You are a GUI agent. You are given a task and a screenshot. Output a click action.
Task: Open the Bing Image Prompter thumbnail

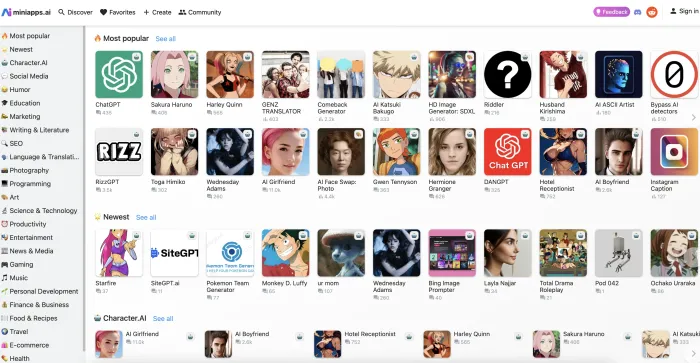coord(452,253)
